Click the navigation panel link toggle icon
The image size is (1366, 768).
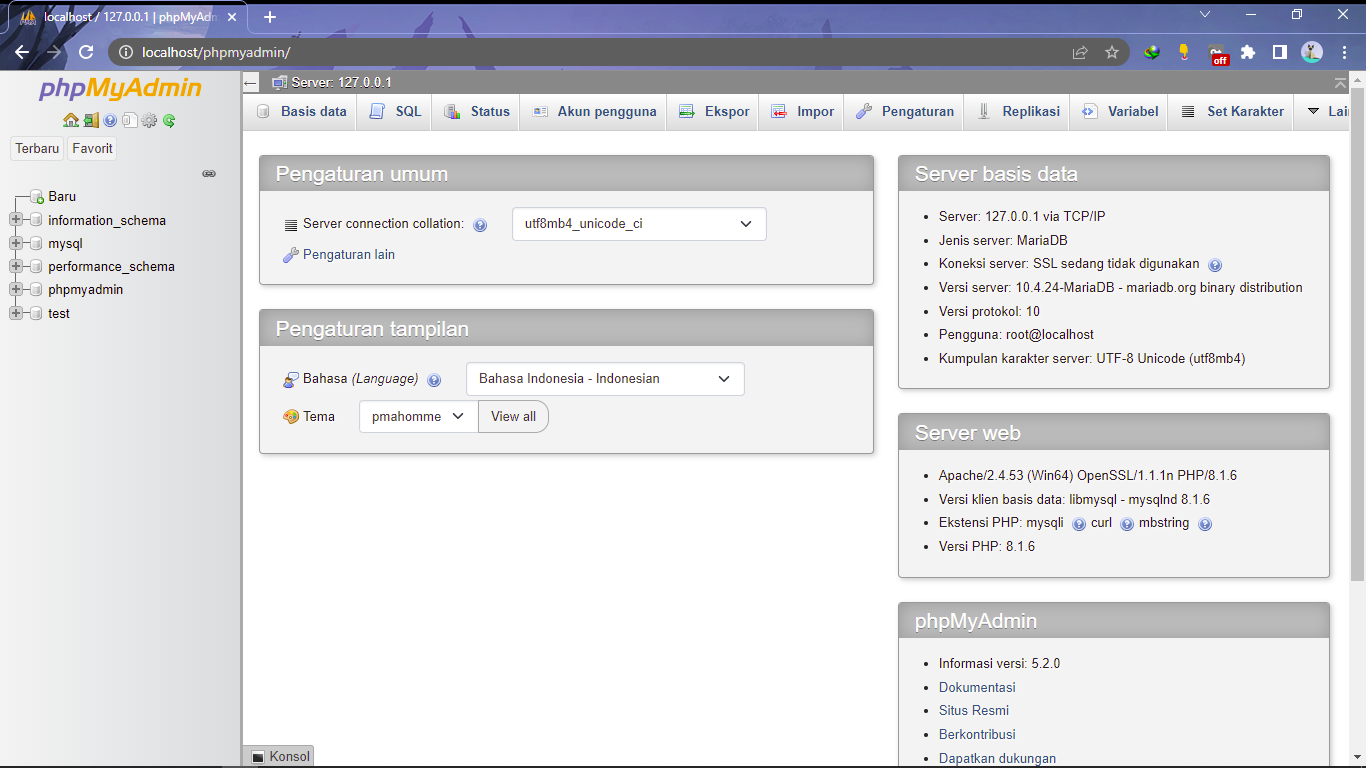tap(209, 173)
